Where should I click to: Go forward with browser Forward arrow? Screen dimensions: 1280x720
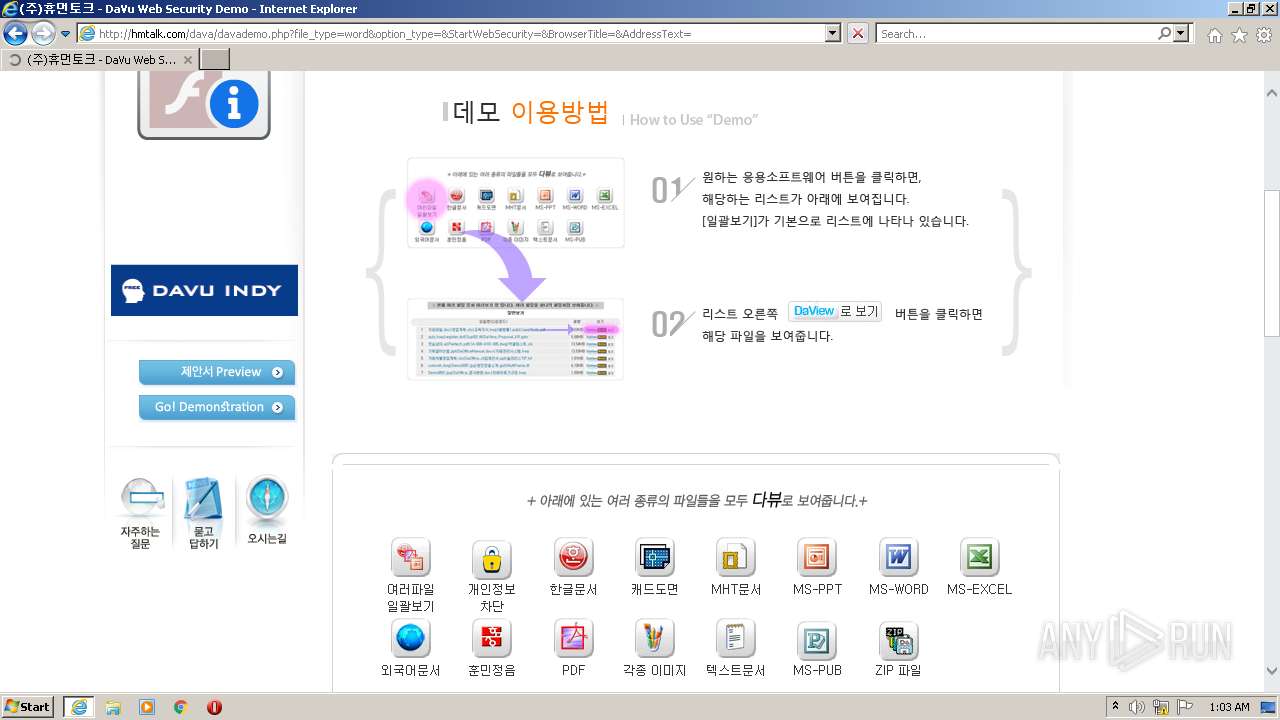(43, 34)
